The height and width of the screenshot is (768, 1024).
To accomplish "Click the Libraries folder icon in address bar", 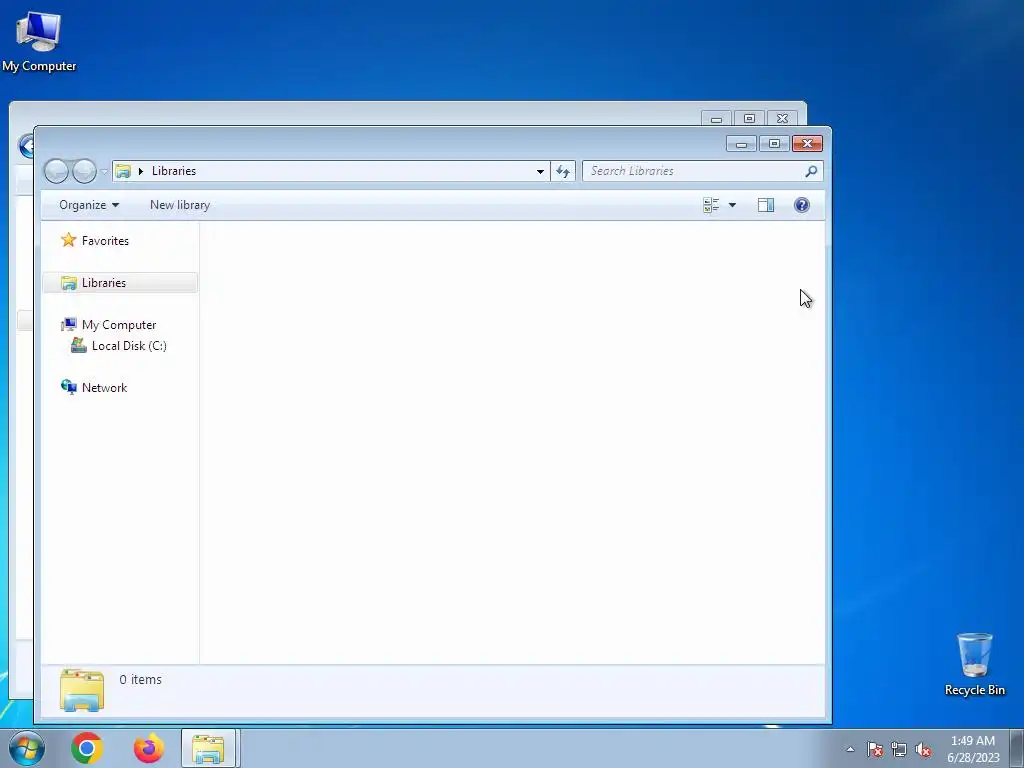I will (x=123, y=171).
